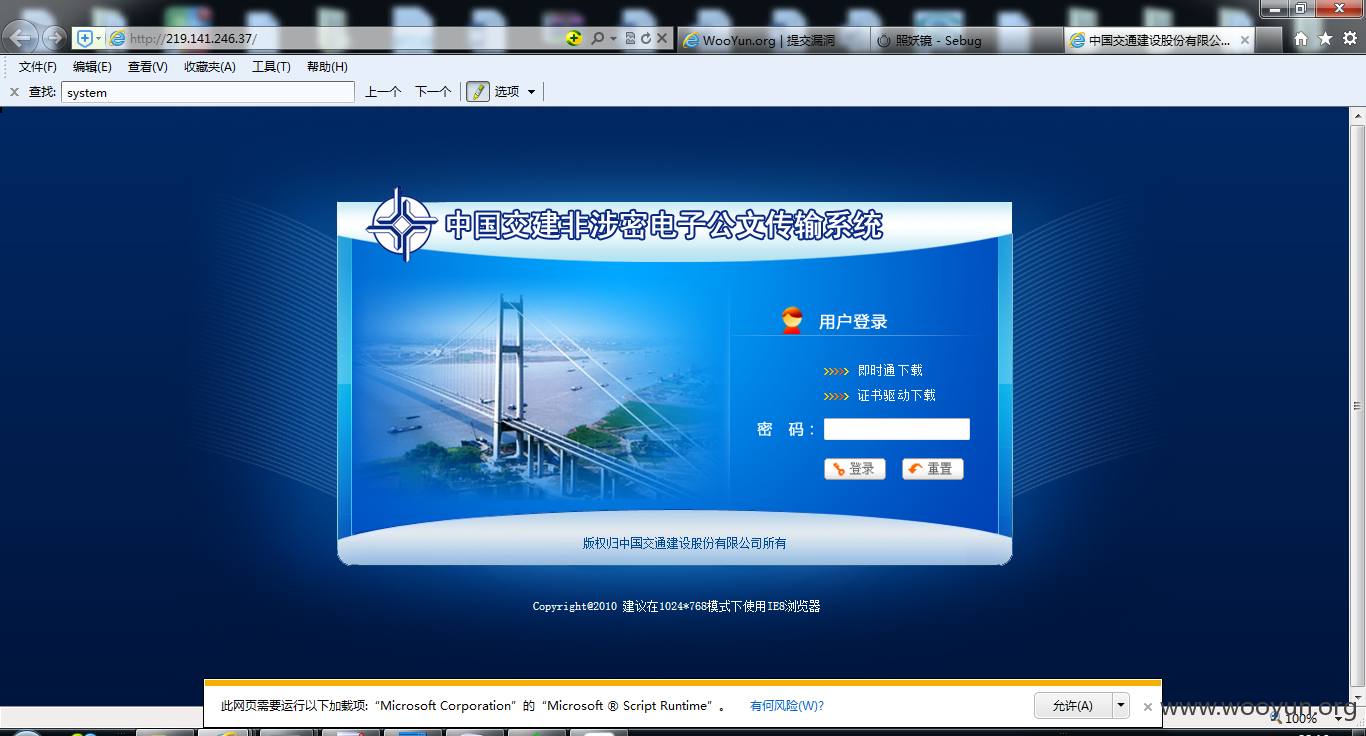Click the IE page icon before the URL
The height and width of the screenshot is (736, 1366).
117,38
